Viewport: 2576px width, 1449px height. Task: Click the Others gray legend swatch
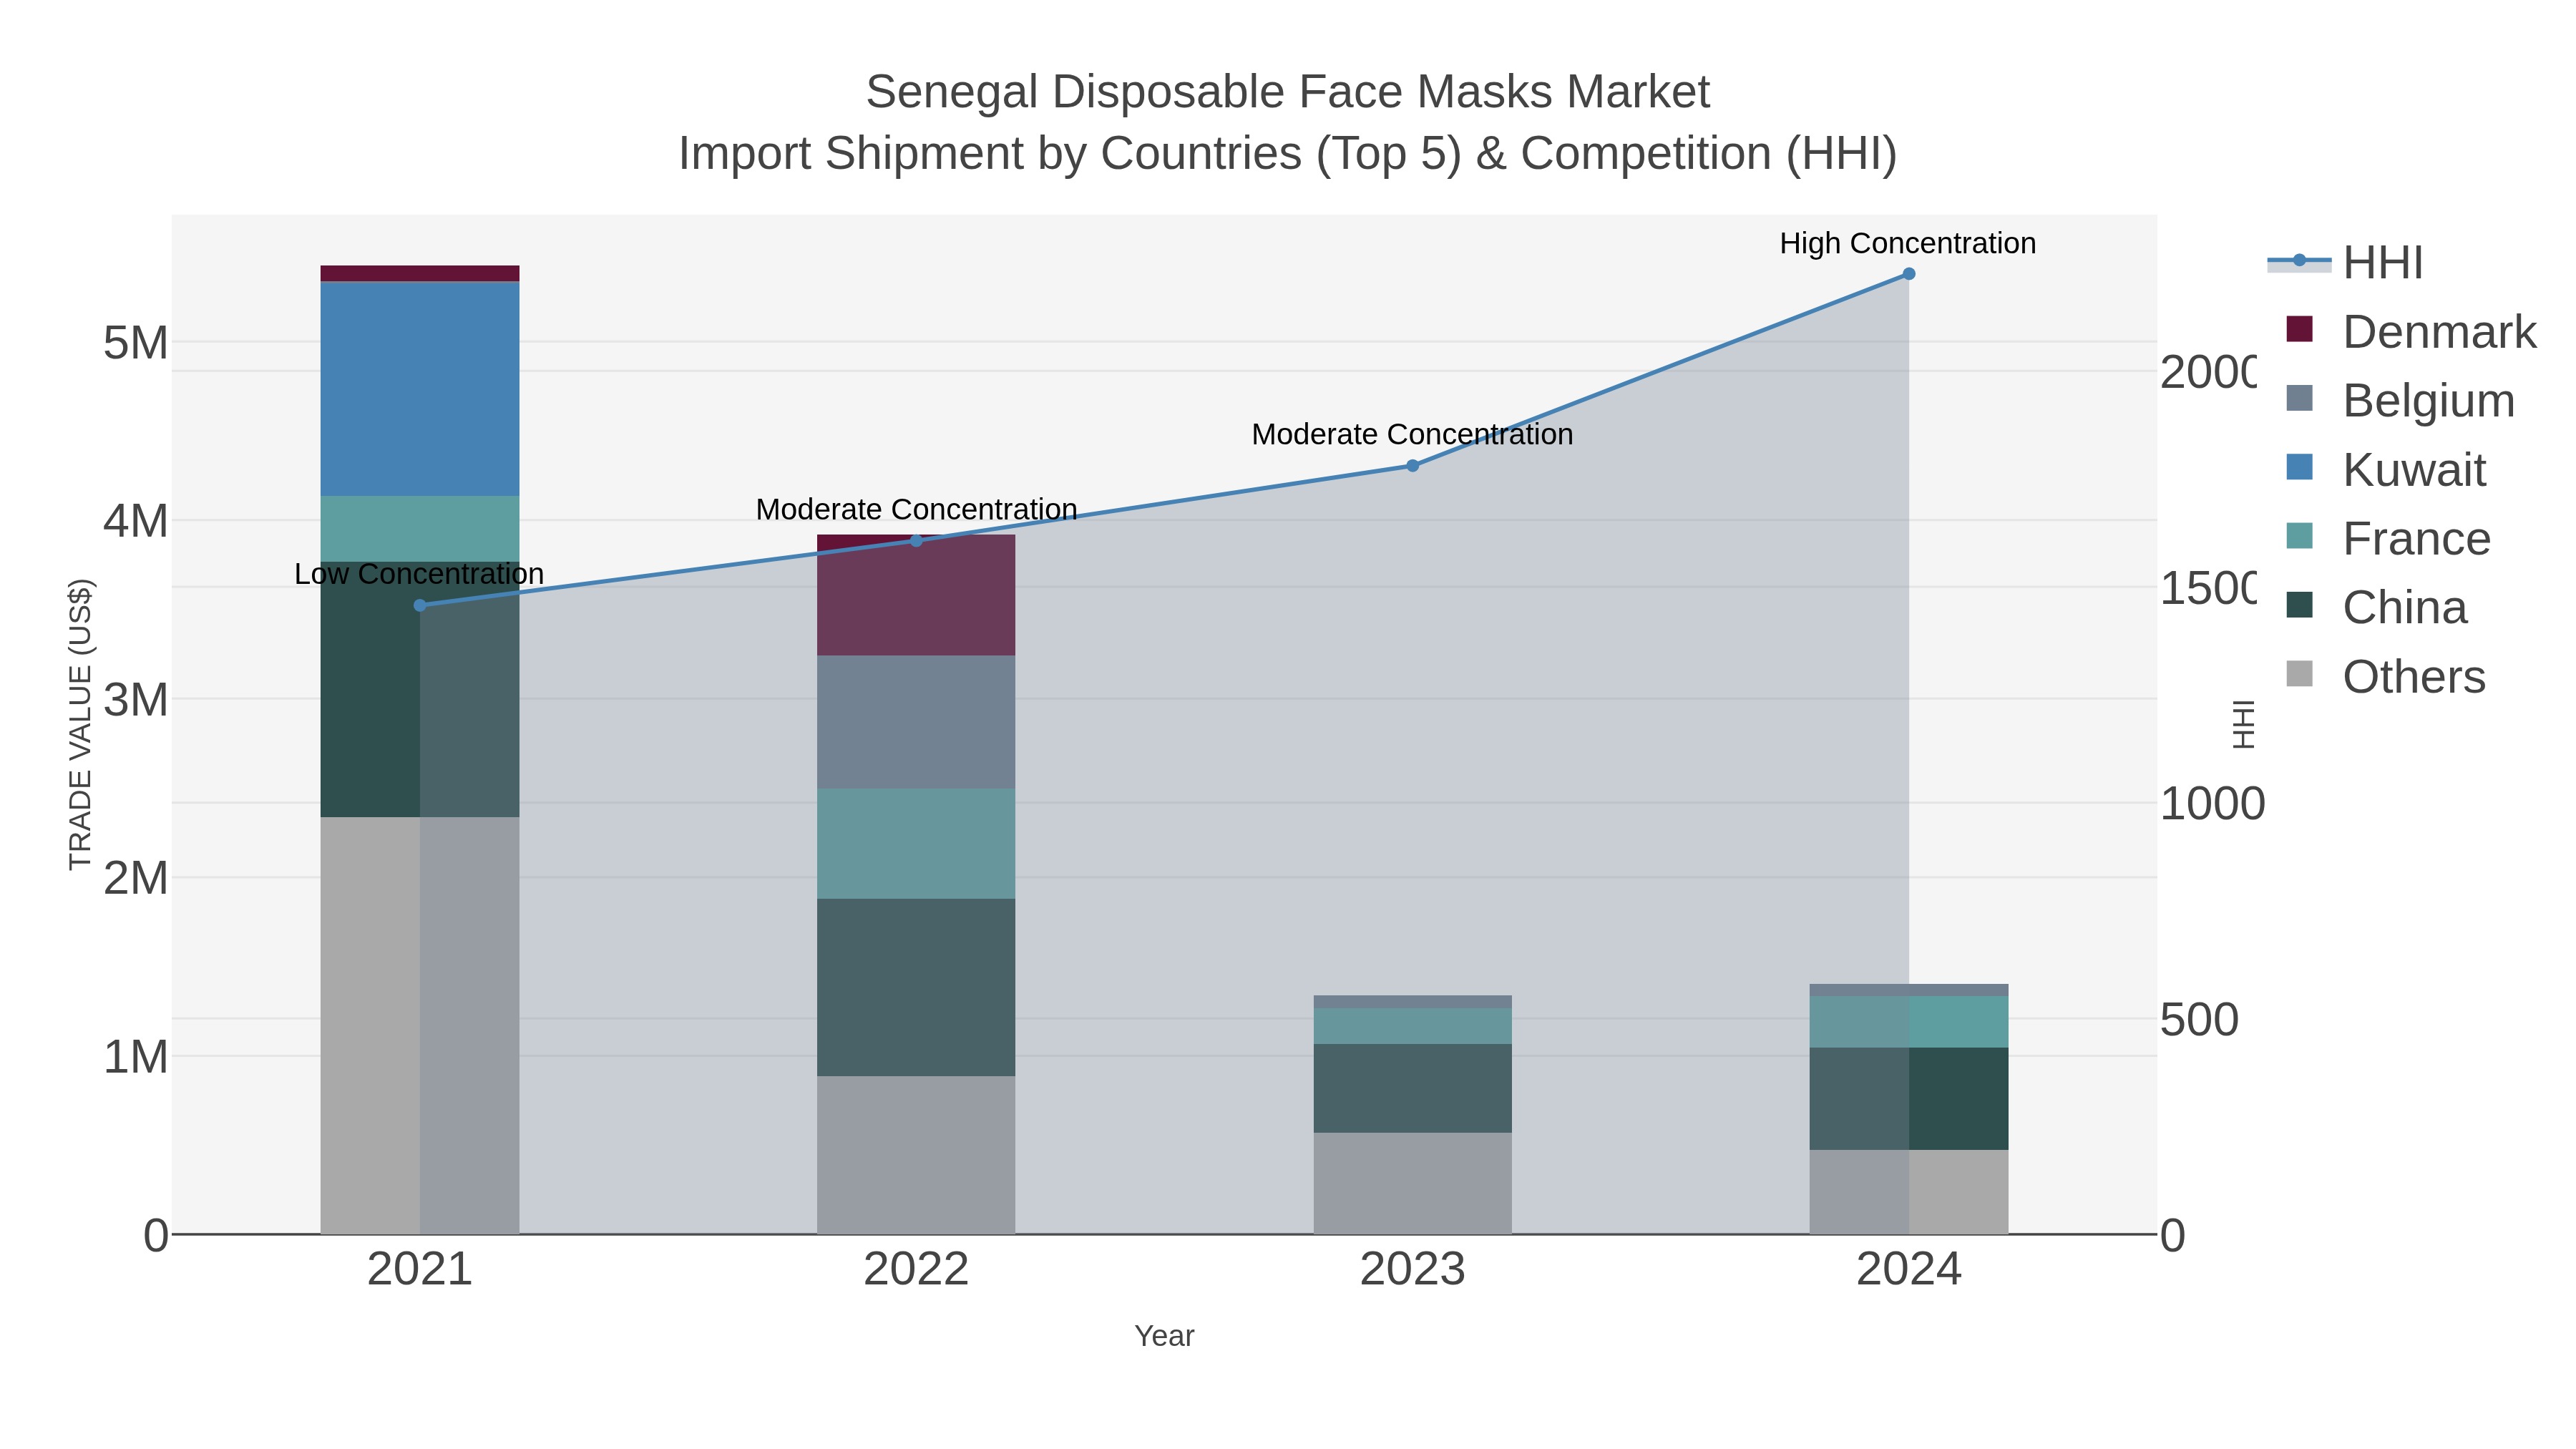click(2299, 674)
